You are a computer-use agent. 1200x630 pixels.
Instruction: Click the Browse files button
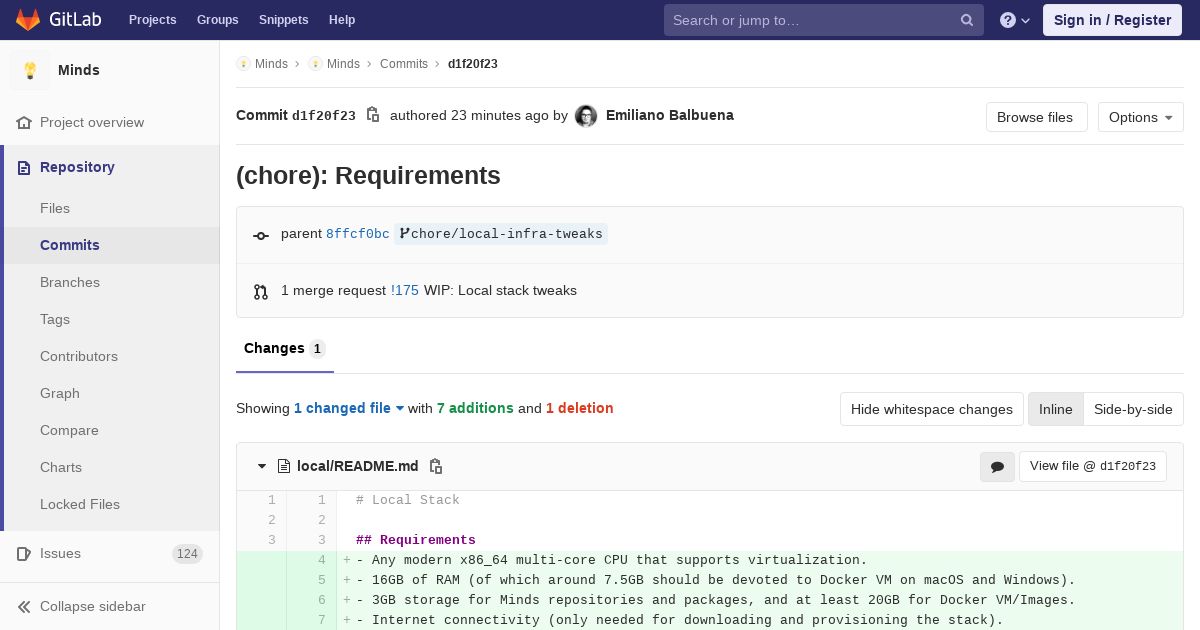[x=1036, y=117]
